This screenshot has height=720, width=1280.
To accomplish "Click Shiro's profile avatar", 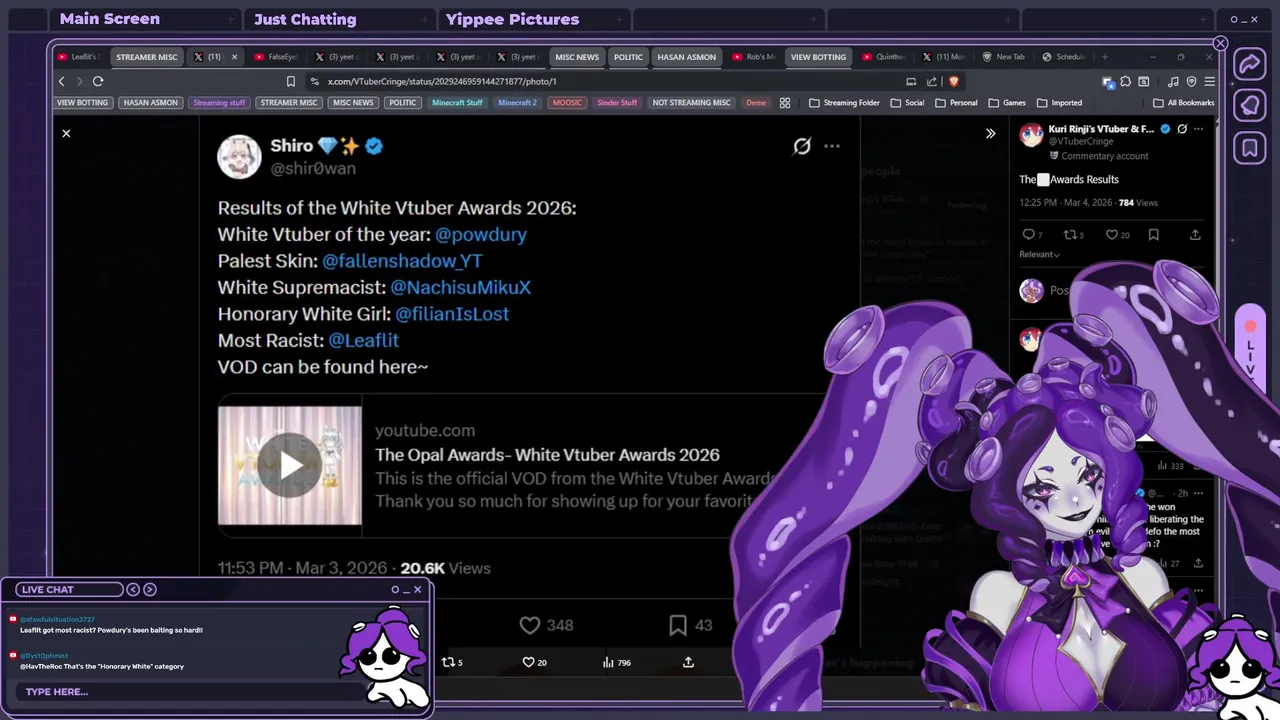I will click(x=240, y=157).
